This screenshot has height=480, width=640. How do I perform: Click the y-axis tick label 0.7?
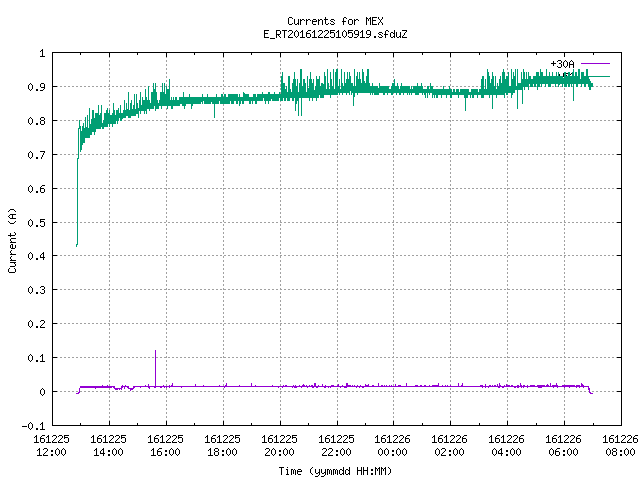(x=36, y=155)
